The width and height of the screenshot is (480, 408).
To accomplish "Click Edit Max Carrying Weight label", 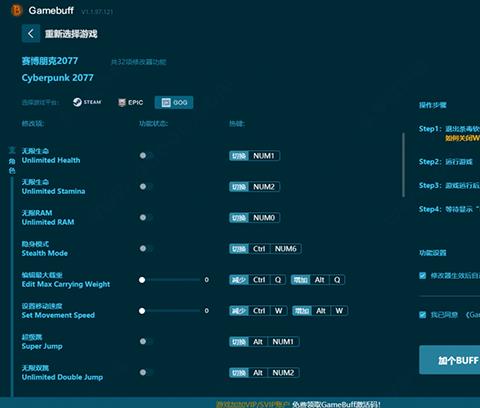I will click(66, 284).
